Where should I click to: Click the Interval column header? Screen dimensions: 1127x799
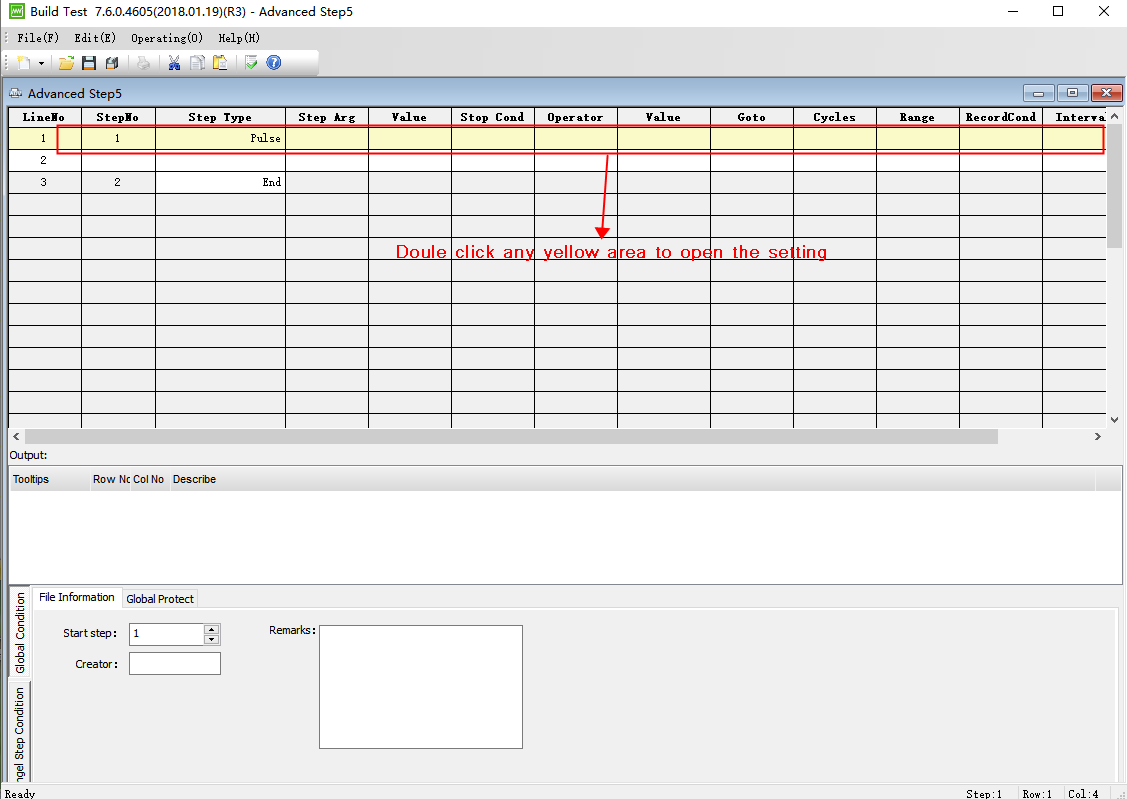1075,117
